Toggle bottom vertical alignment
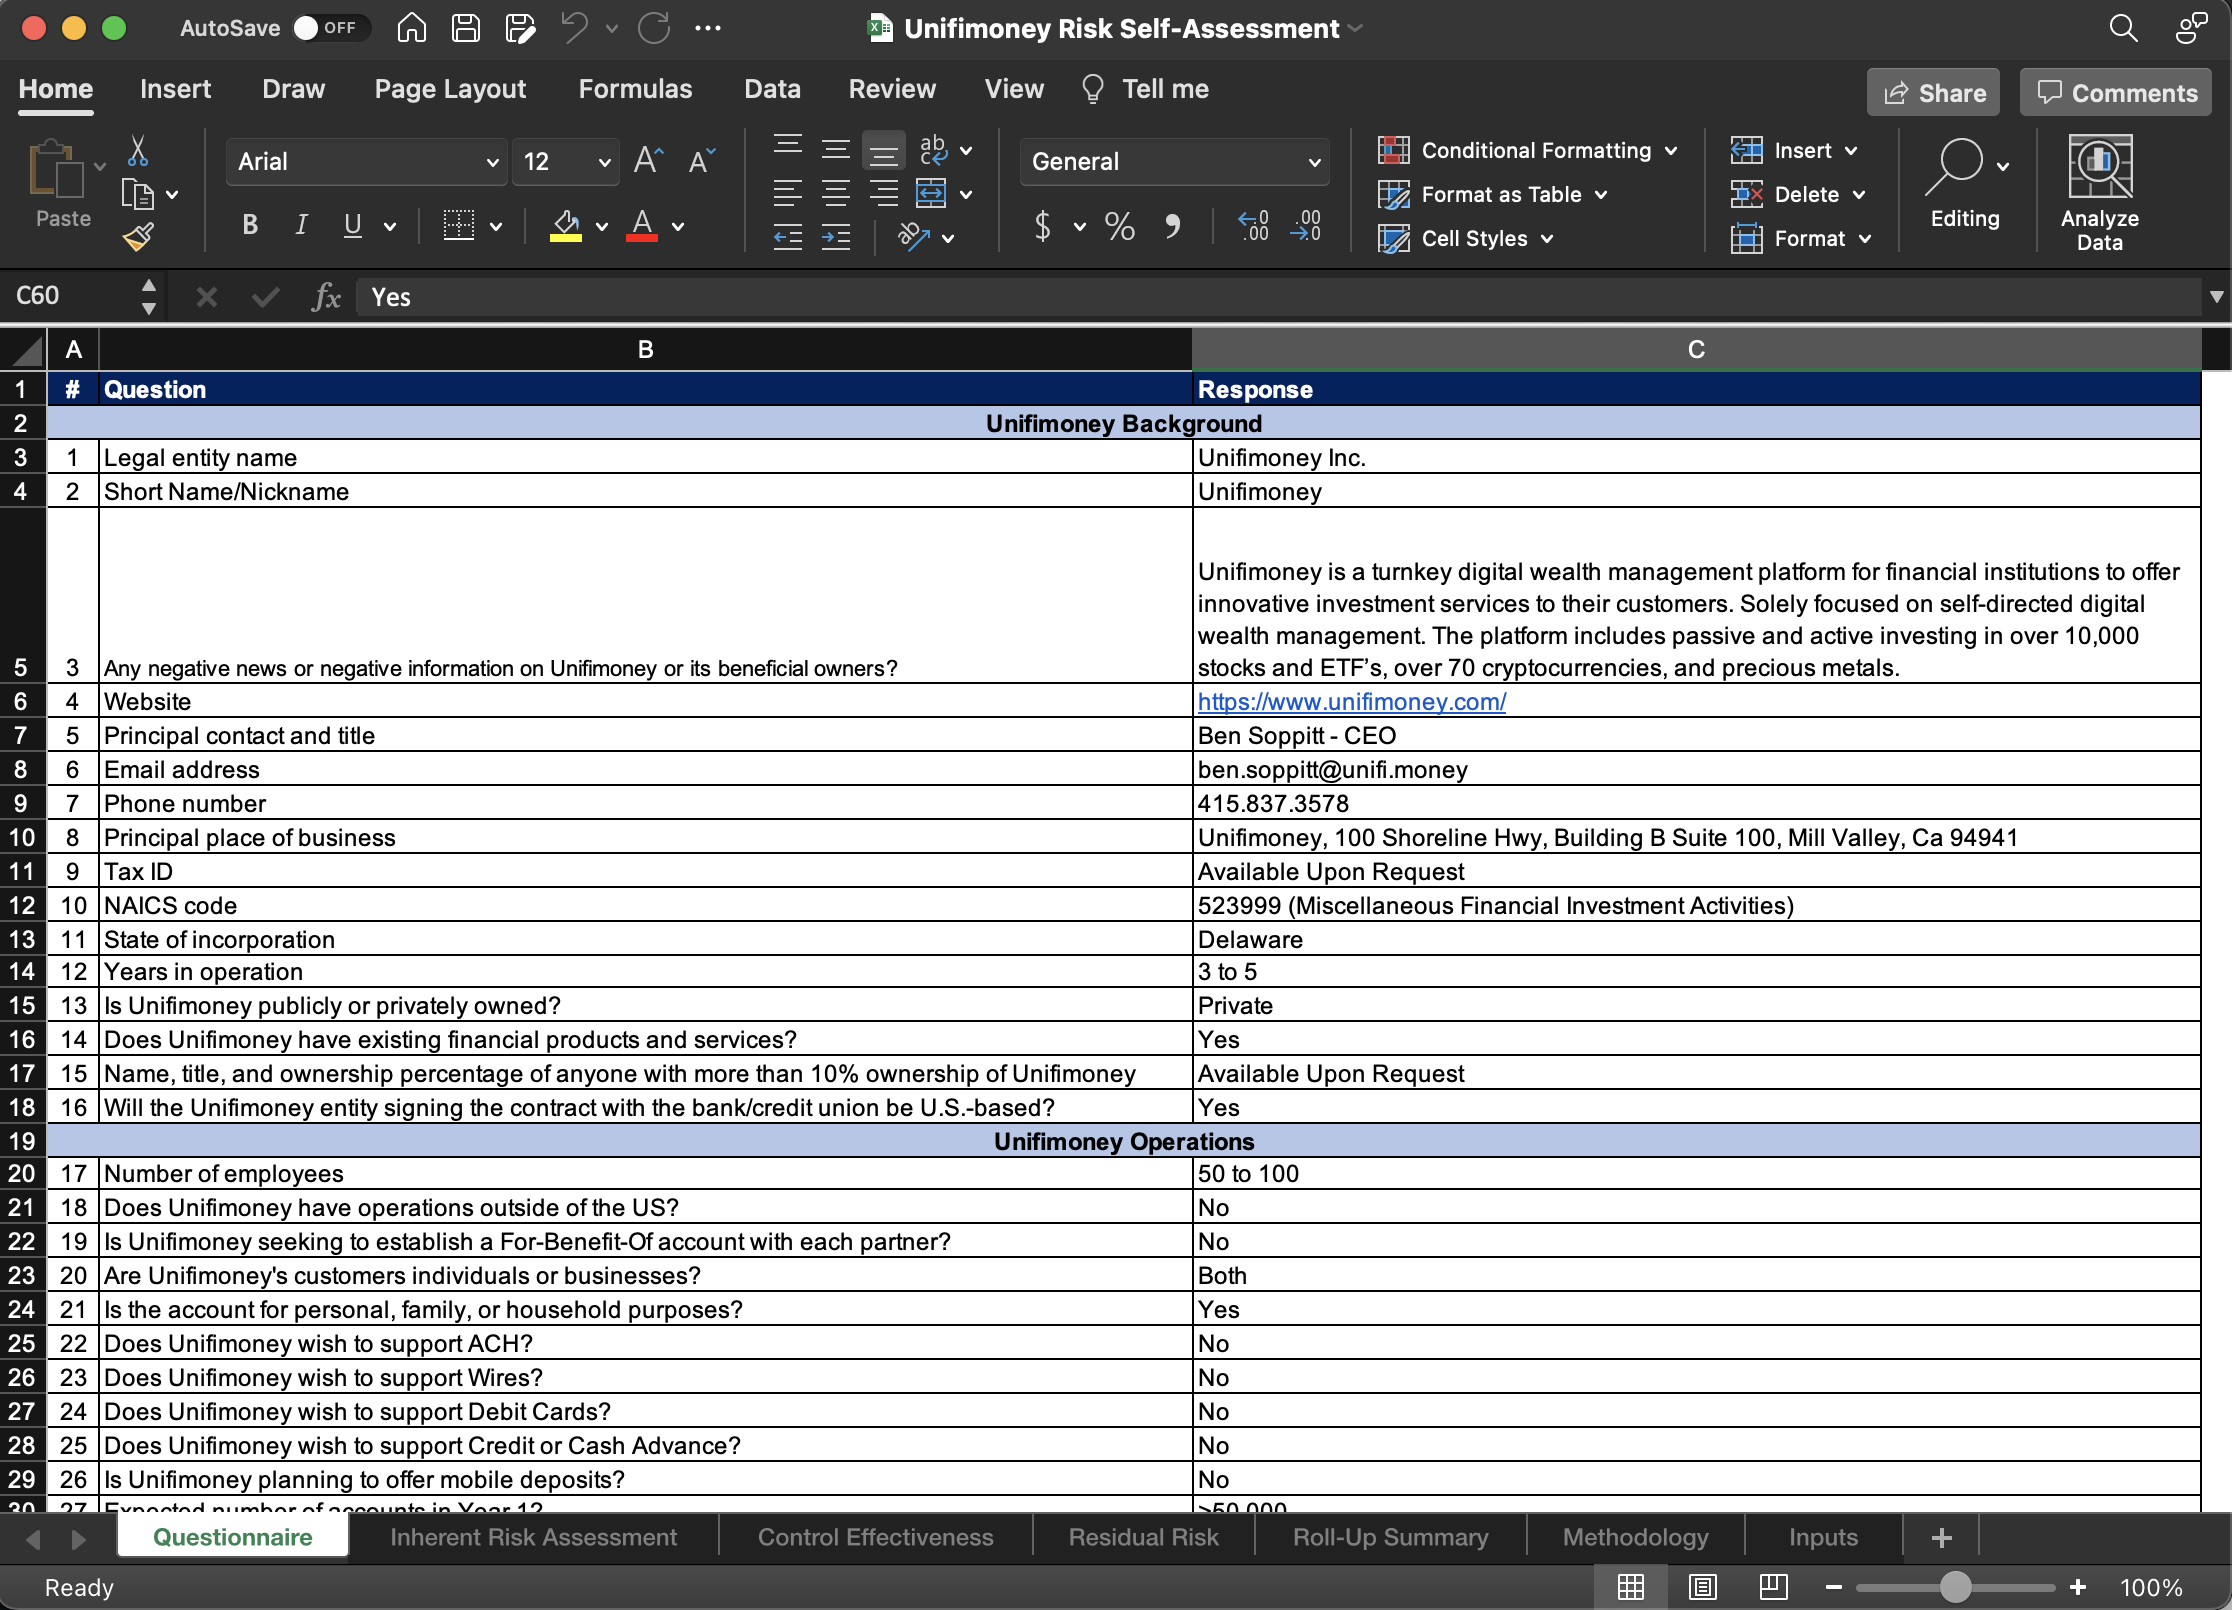This screenshot has height=1610, width=2232. (884, 151)
